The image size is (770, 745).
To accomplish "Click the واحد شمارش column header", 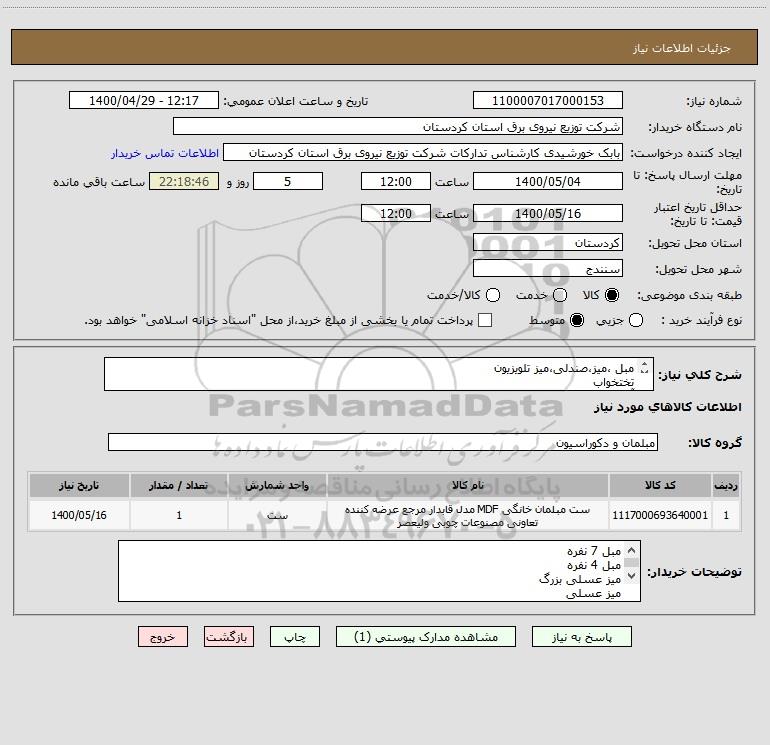I will [x=277, y=485].
